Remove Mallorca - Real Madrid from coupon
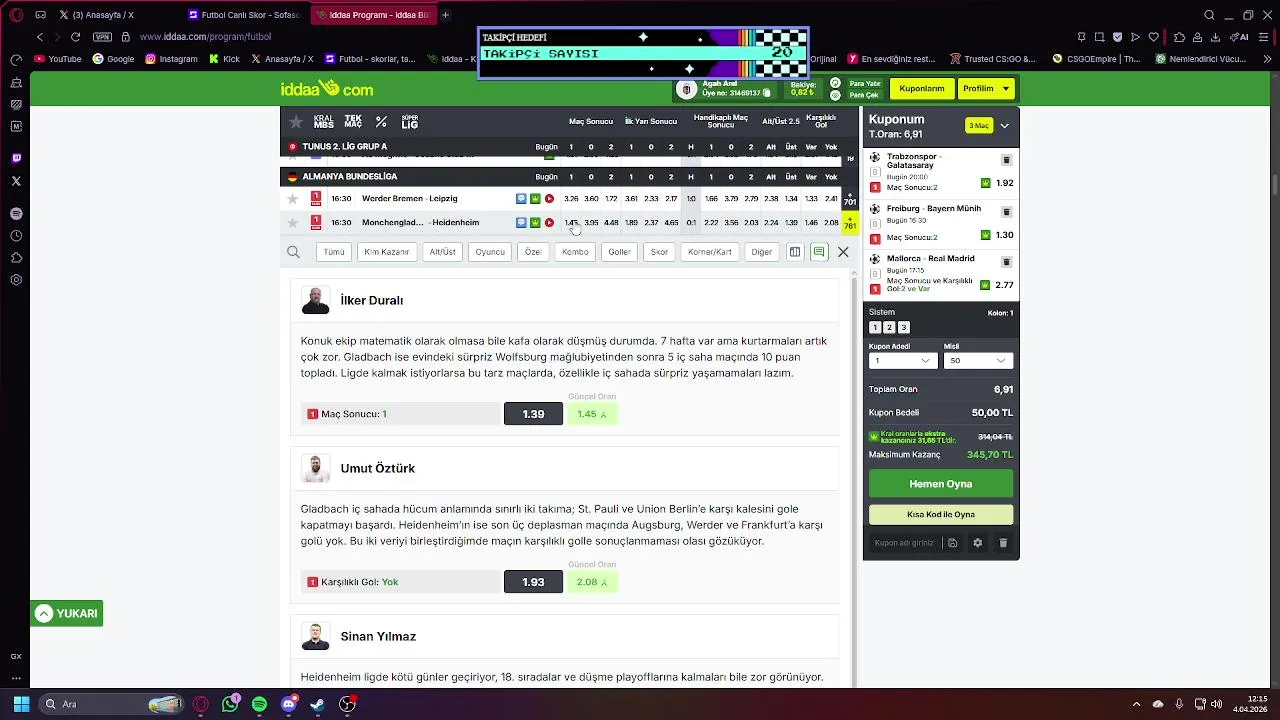Viewport: 1280px width, 720px height. pos(1006,262)
